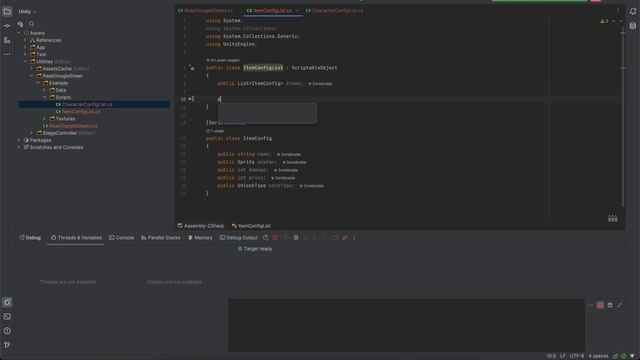Viewport: 640px width, 360px height.
Task: Expand the AssetsCache folder
Action: [32, 69]
